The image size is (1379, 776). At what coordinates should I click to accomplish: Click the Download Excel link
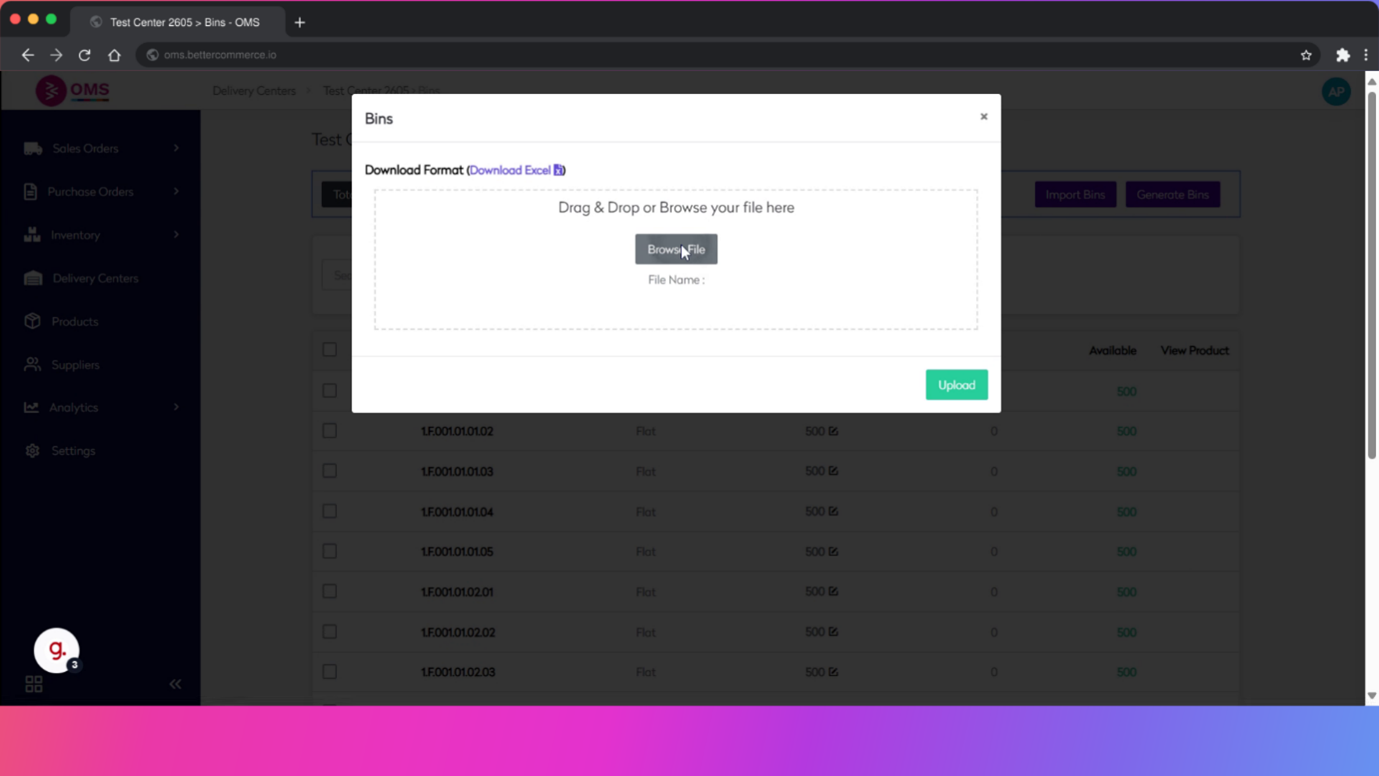click(x=510, y=170)
